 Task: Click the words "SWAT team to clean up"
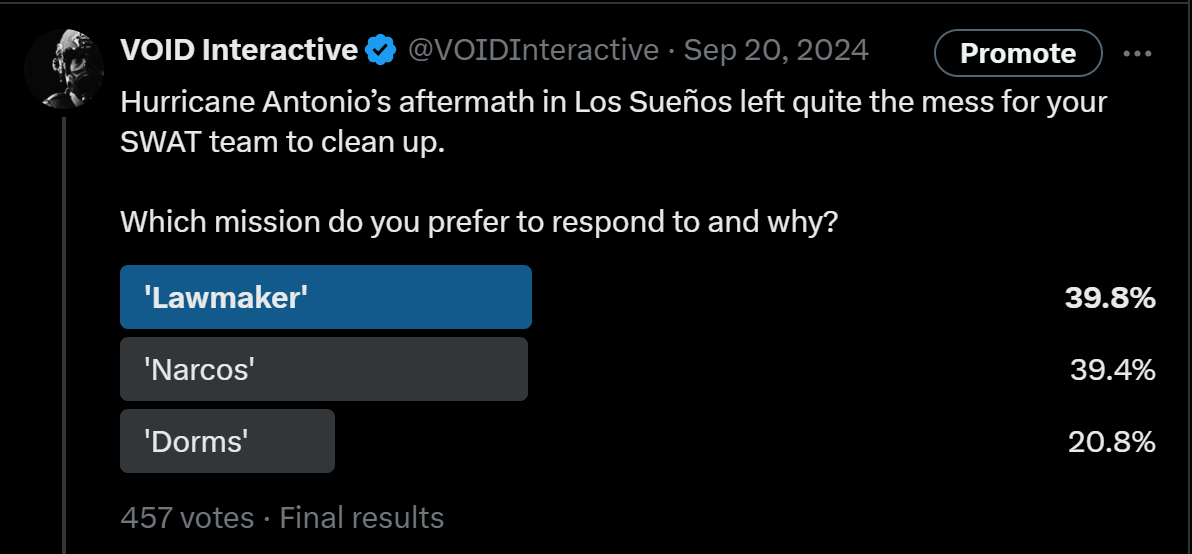click(282, 142)
